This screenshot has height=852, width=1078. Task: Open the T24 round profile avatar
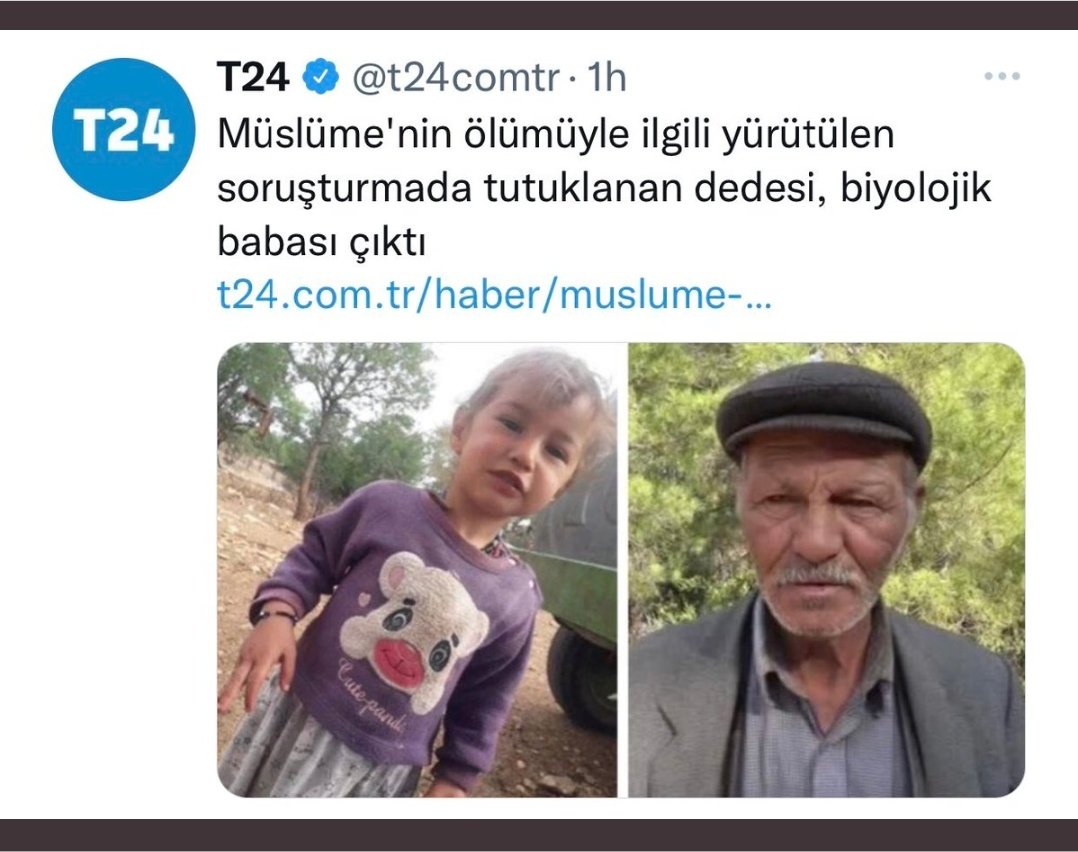(x=124, y=129)
